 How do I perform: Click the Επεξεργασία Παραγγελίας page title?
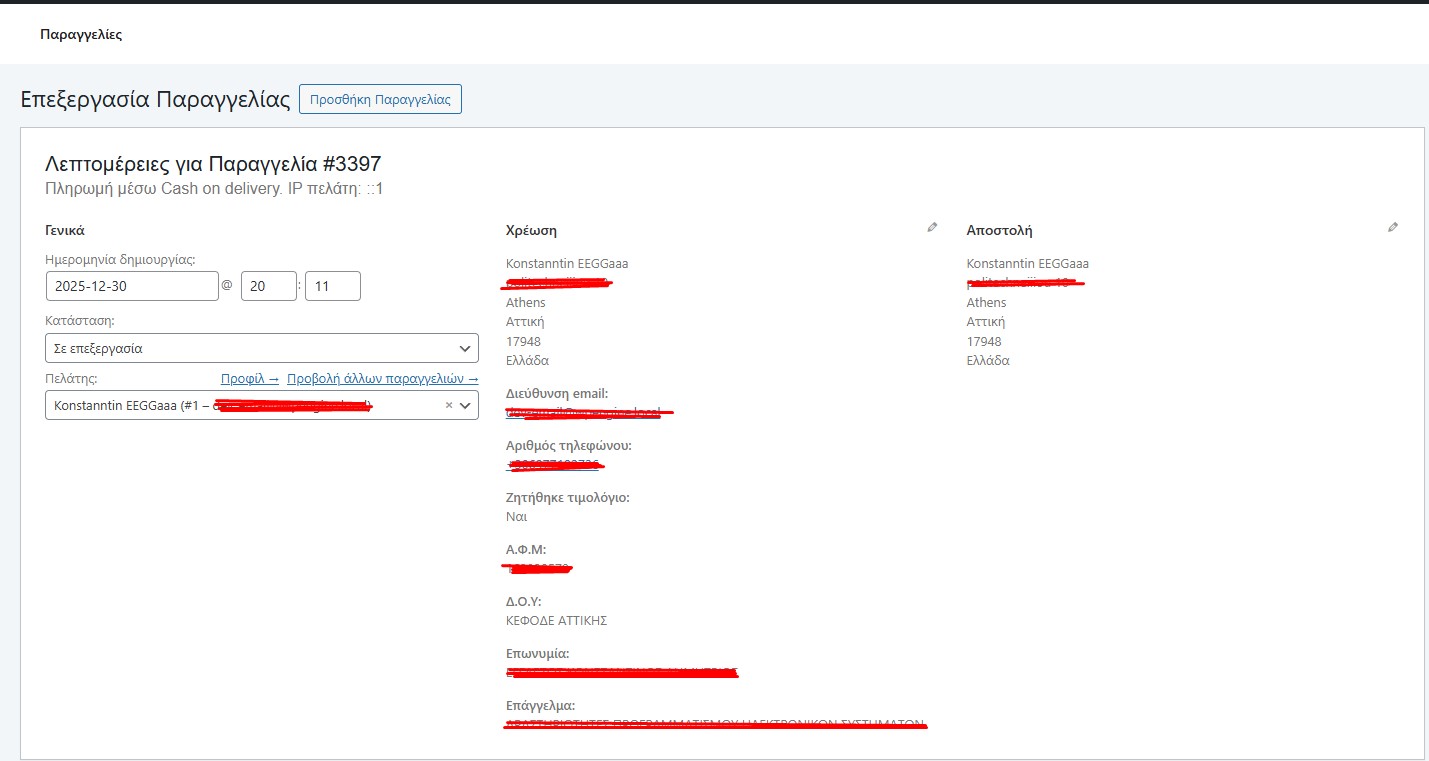(155, 100)
